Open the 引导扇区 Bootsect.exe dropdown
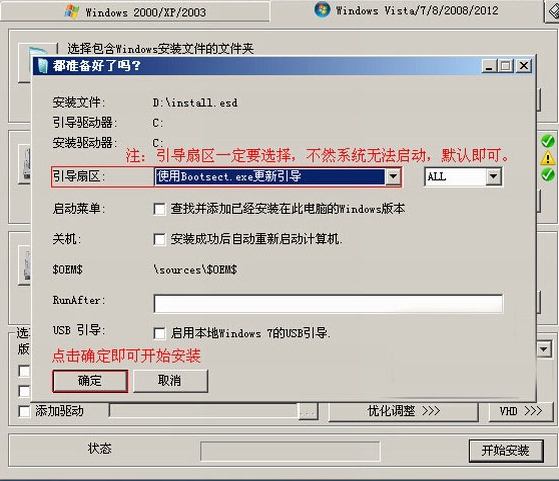The image size is (559, 481). click(393, 176)
